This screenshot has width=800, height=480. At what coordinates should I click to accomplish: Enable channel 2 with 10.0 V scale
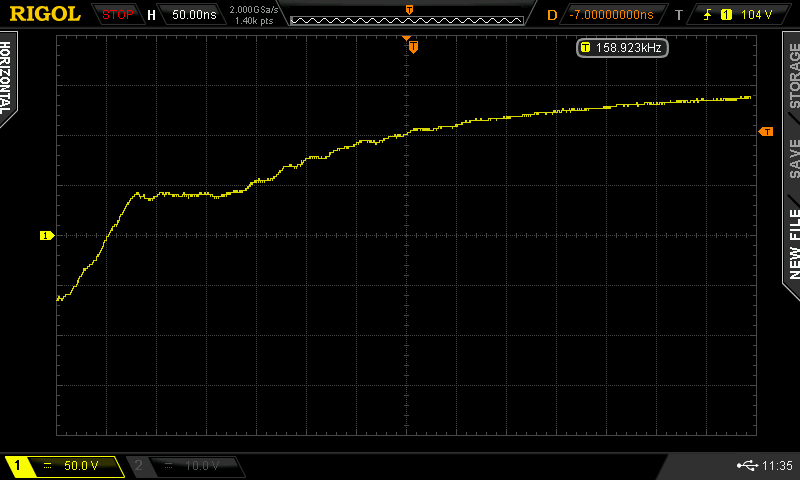(x=184, y=466)
